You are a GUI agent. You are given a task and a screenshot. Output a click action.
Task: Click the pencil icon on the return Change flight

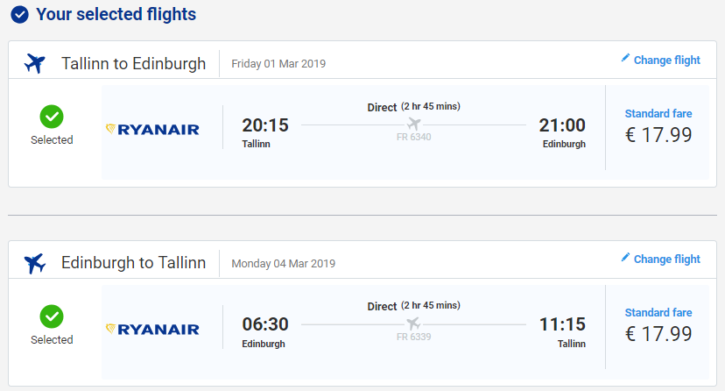[625, 257]
